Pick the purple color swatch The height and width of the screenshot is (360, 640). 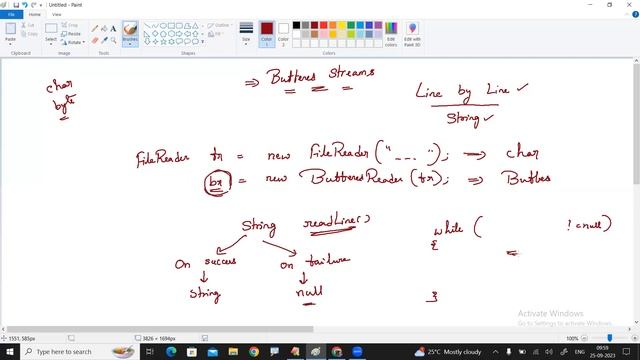click(x=378, y=25)
